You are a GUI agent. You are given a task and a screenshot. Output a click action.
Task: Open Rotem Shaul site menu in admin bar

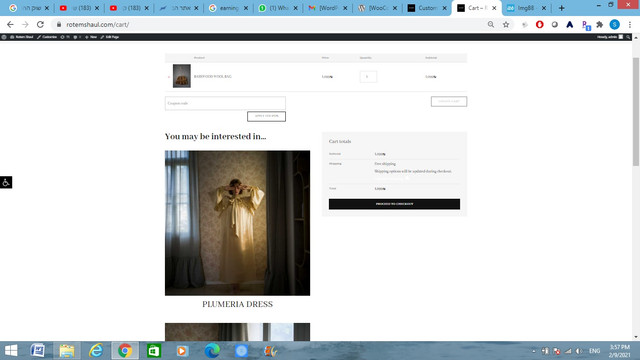point(22,37)
